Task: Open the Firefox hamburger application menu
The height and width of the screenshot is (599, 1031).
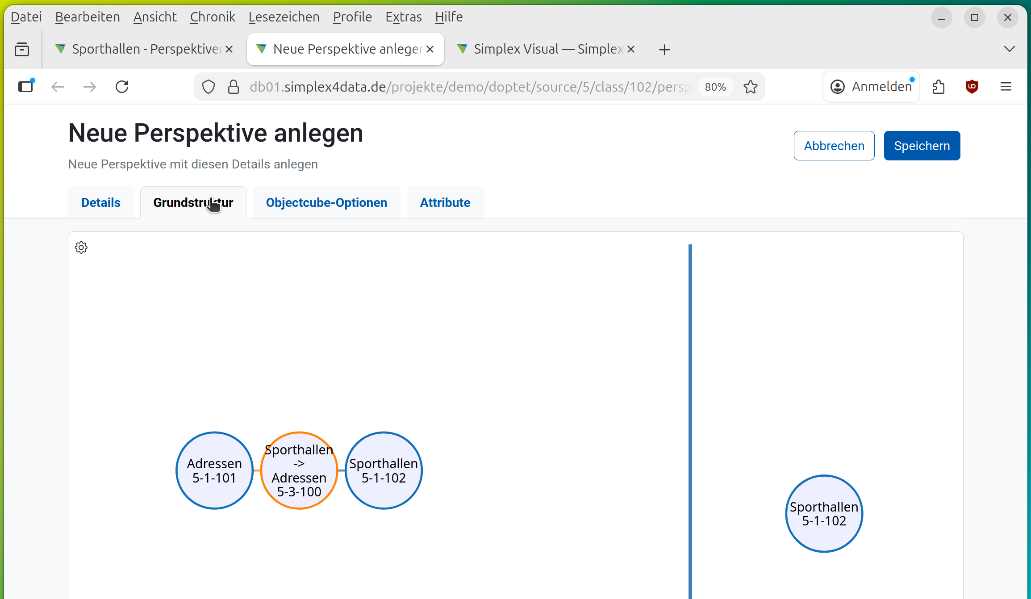Action: click(1006, 87)
